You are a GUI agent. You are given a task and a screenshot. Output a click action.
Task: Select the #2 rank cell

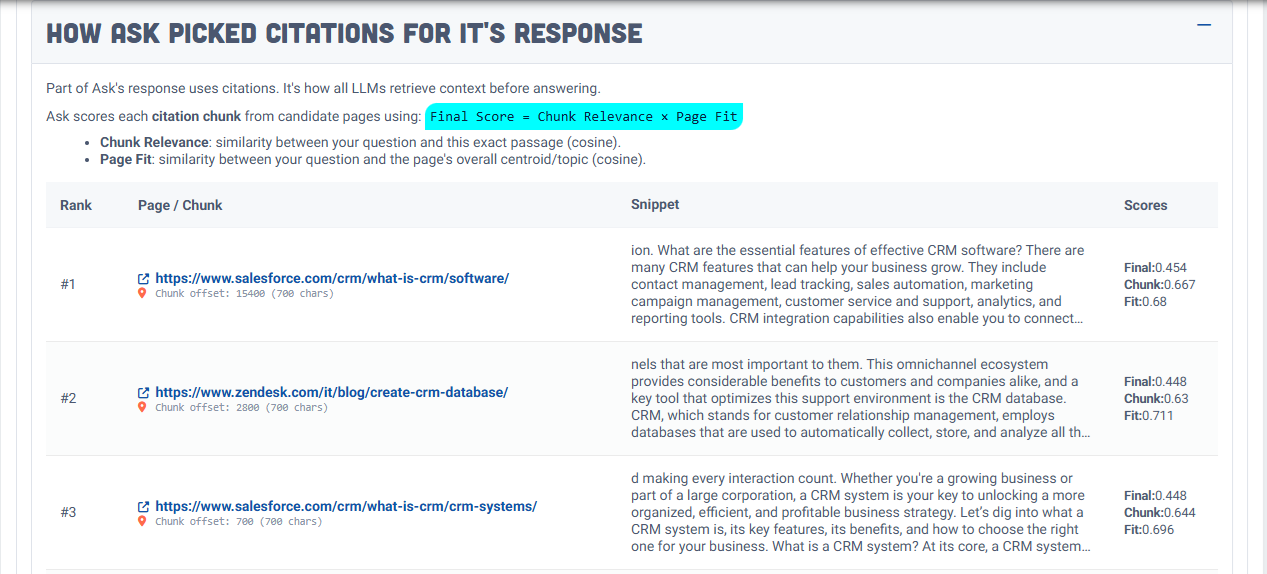pos(68,398)
